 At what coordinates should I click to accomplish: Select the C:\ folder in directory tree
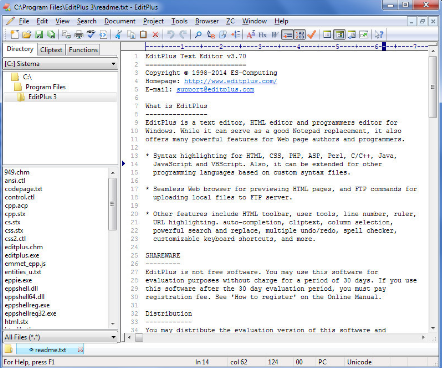click(27, 77)
